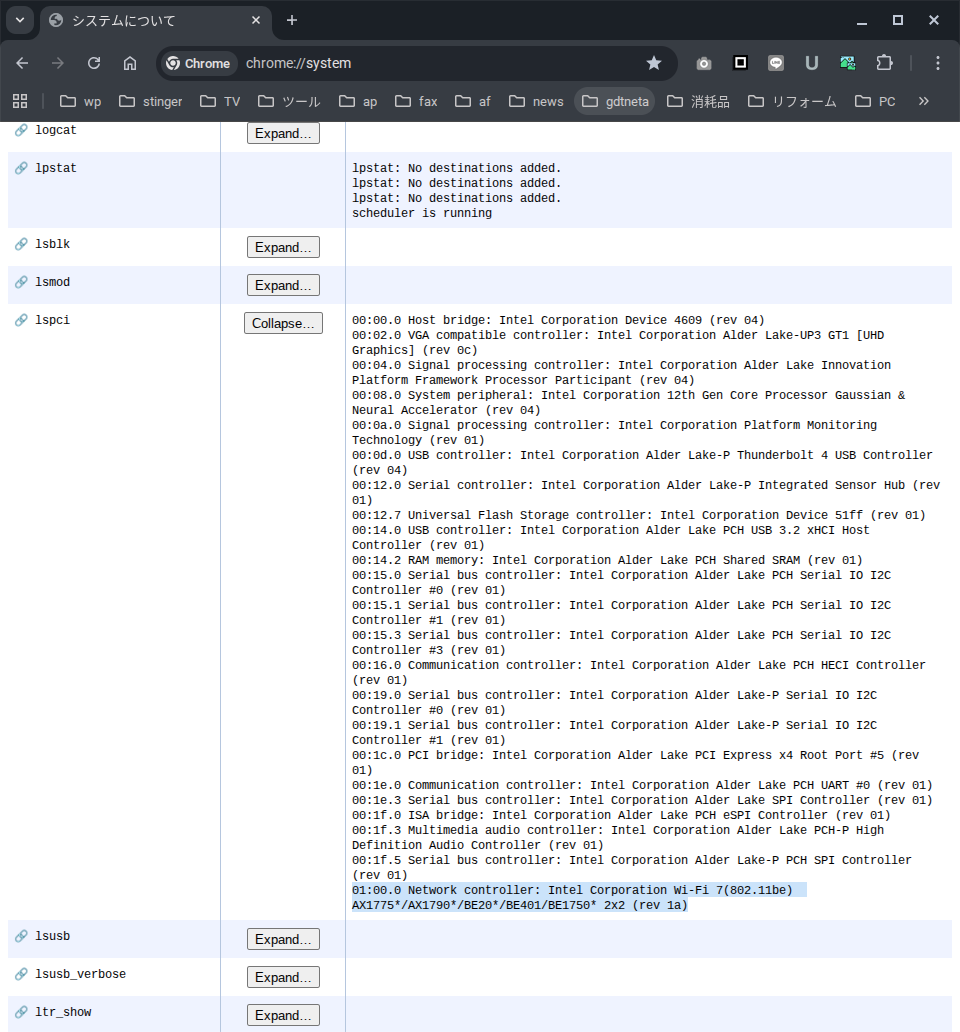Go back with the browser back arrow
This screenshot has height=1032, width=960.
(22, 63)
